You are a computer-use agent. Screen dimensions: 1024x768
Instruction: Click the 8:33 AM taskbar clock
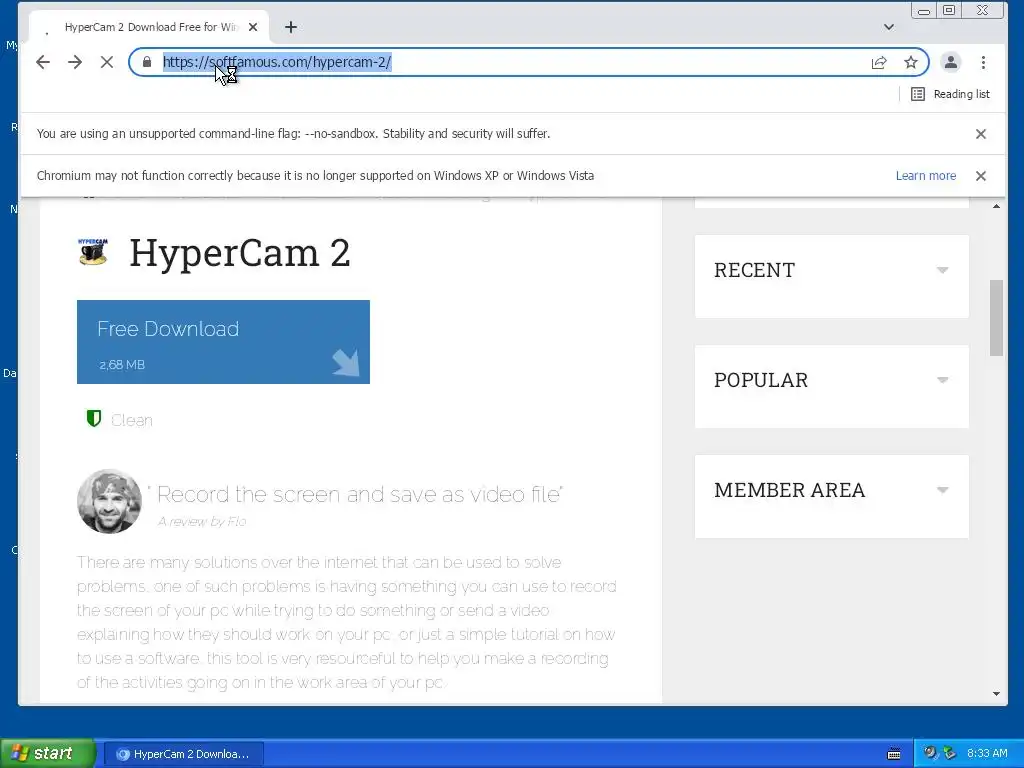click(x=987, y=753)
